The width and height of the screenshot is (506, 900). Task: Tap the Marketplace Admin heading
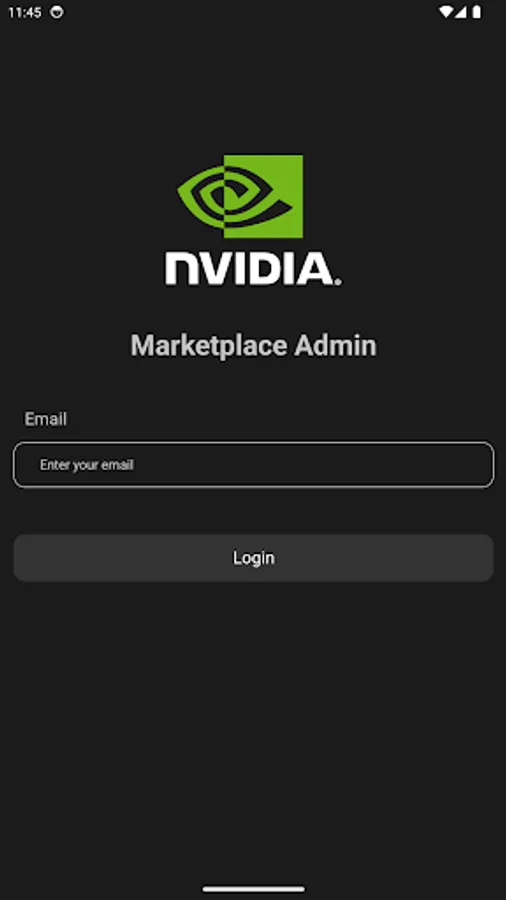253,346
